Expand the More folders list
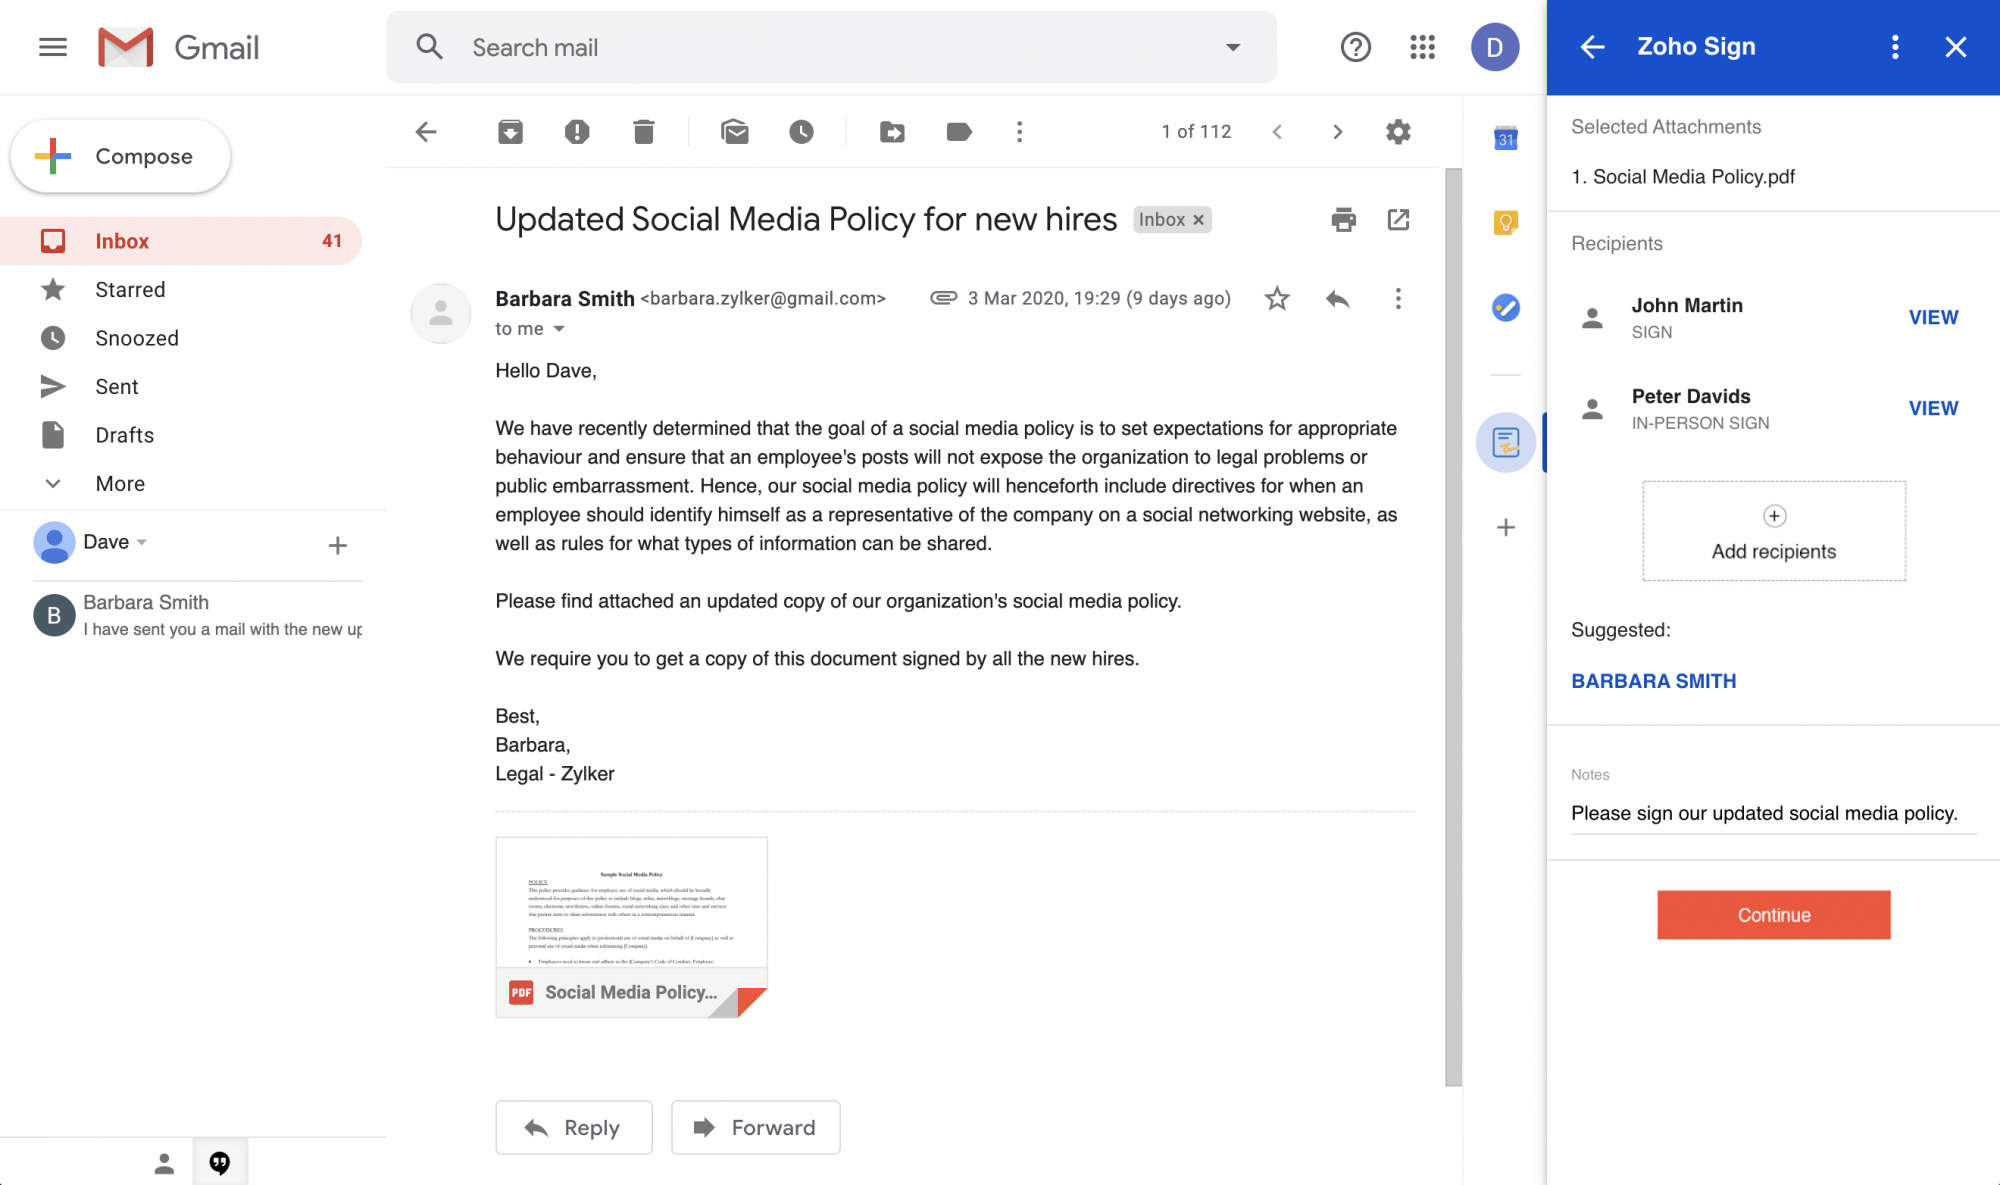The height and width of the screenshot is (1185, 2000). click(x=120, y=483)
